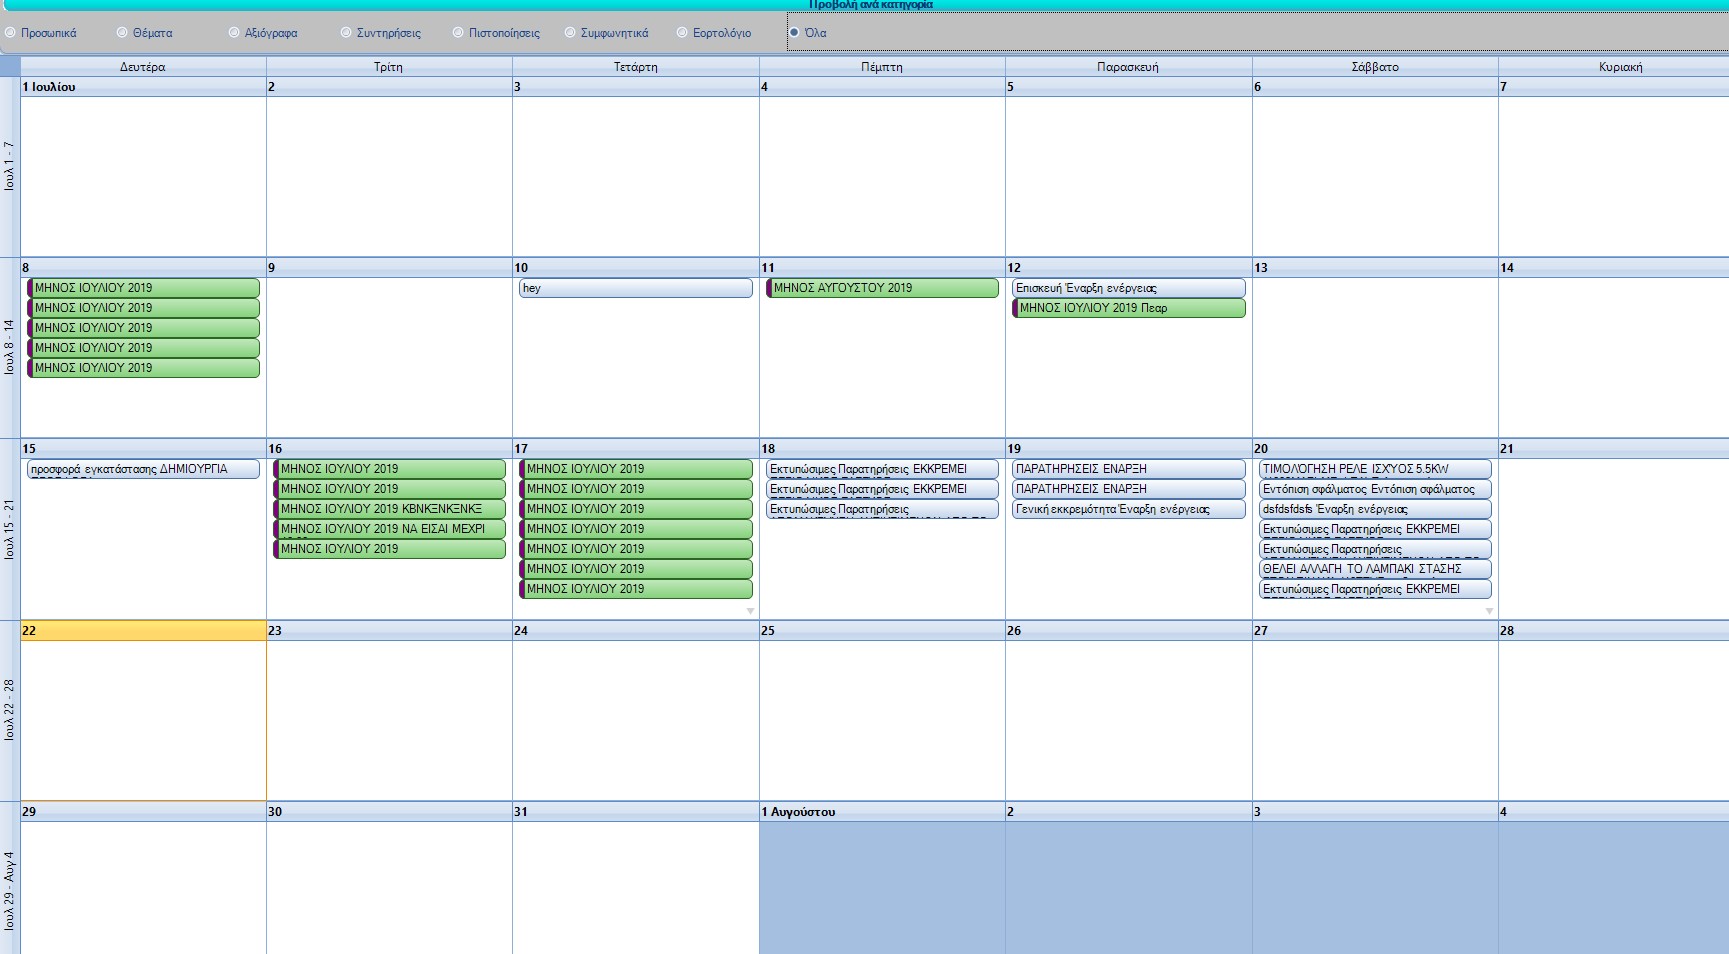Click the ΘΕΛΕΙ ΑΛΛΑΓΗ ΤΟ ΛΑΜΠΑΚΙ ΣΤΑΣΗΣ event

tap(1374, 569)
